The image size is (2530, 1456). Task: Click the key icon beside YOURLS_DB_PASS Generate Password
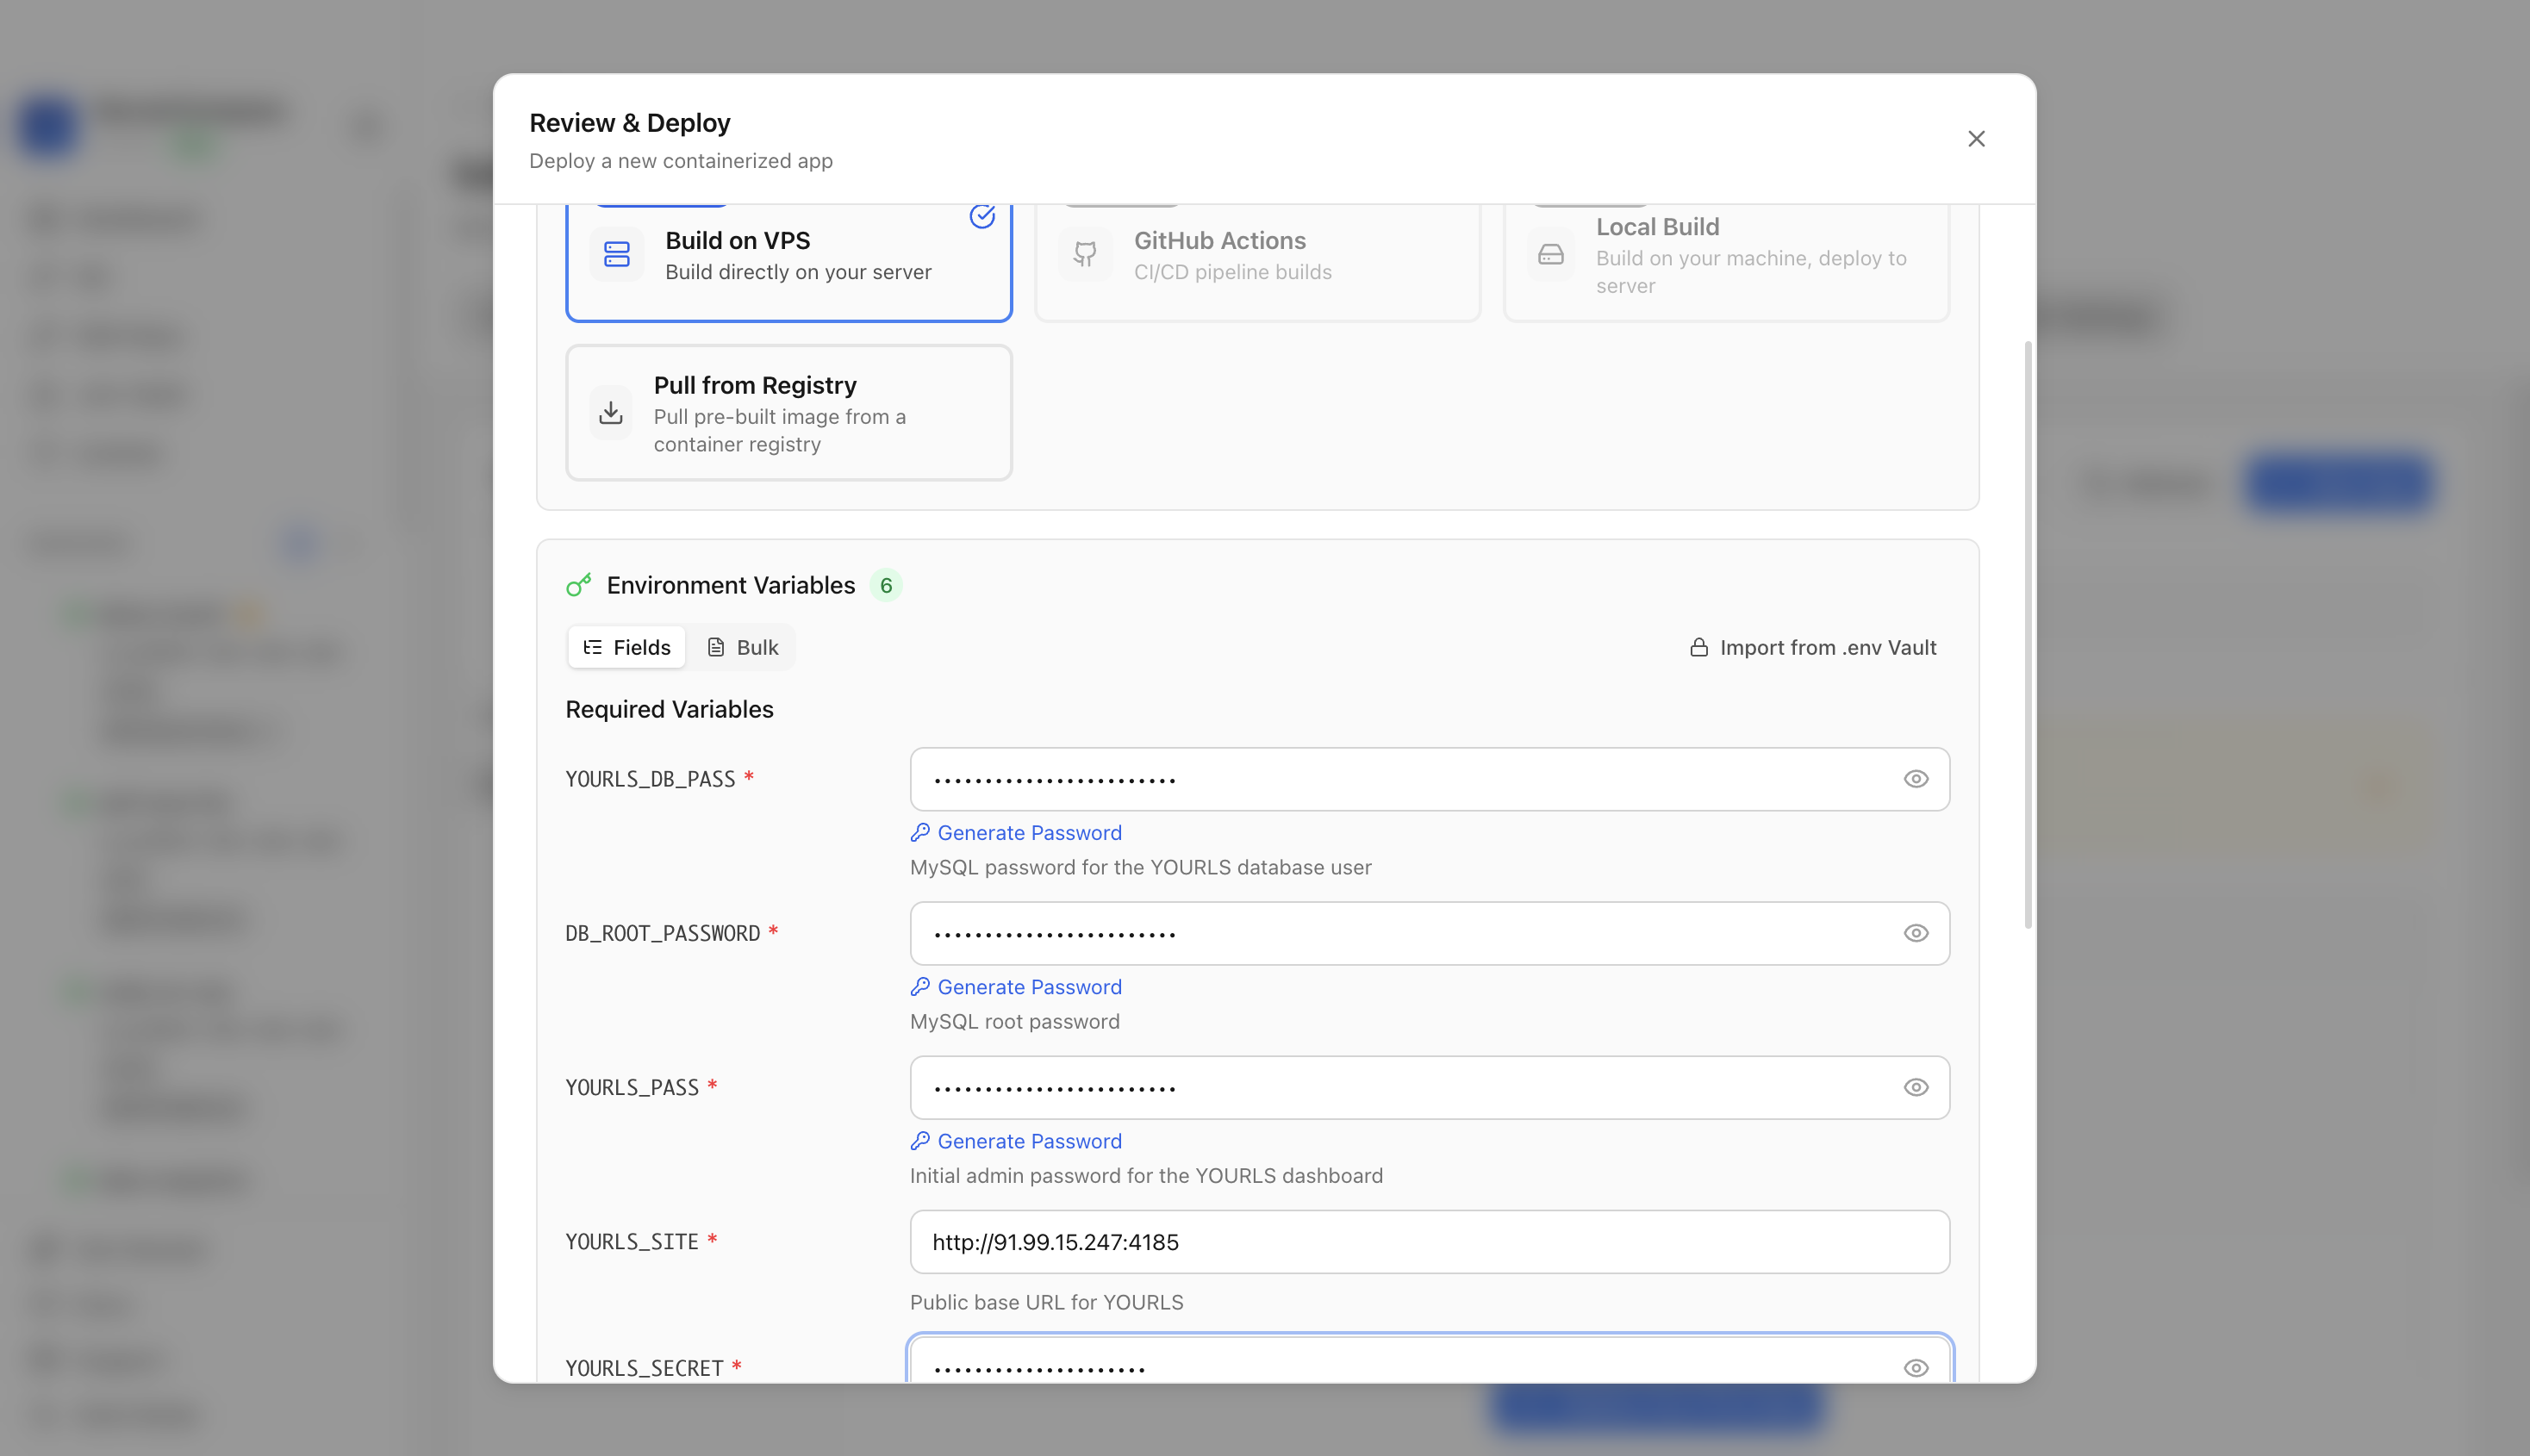[x=920, y=833]
